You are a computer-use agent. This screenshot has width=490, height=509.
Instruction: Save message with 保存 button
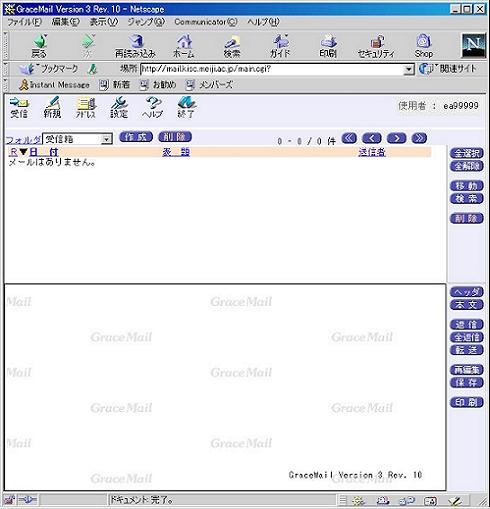click(x=467, y=383)
